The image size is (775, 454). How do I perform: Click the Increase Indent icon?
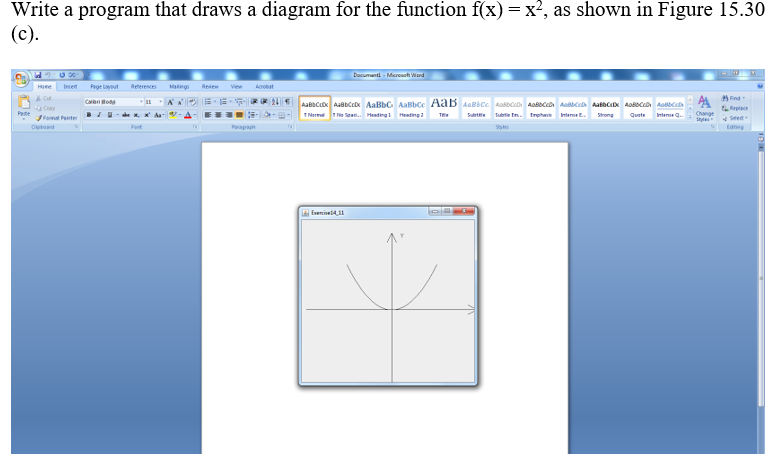pos(264,102)
